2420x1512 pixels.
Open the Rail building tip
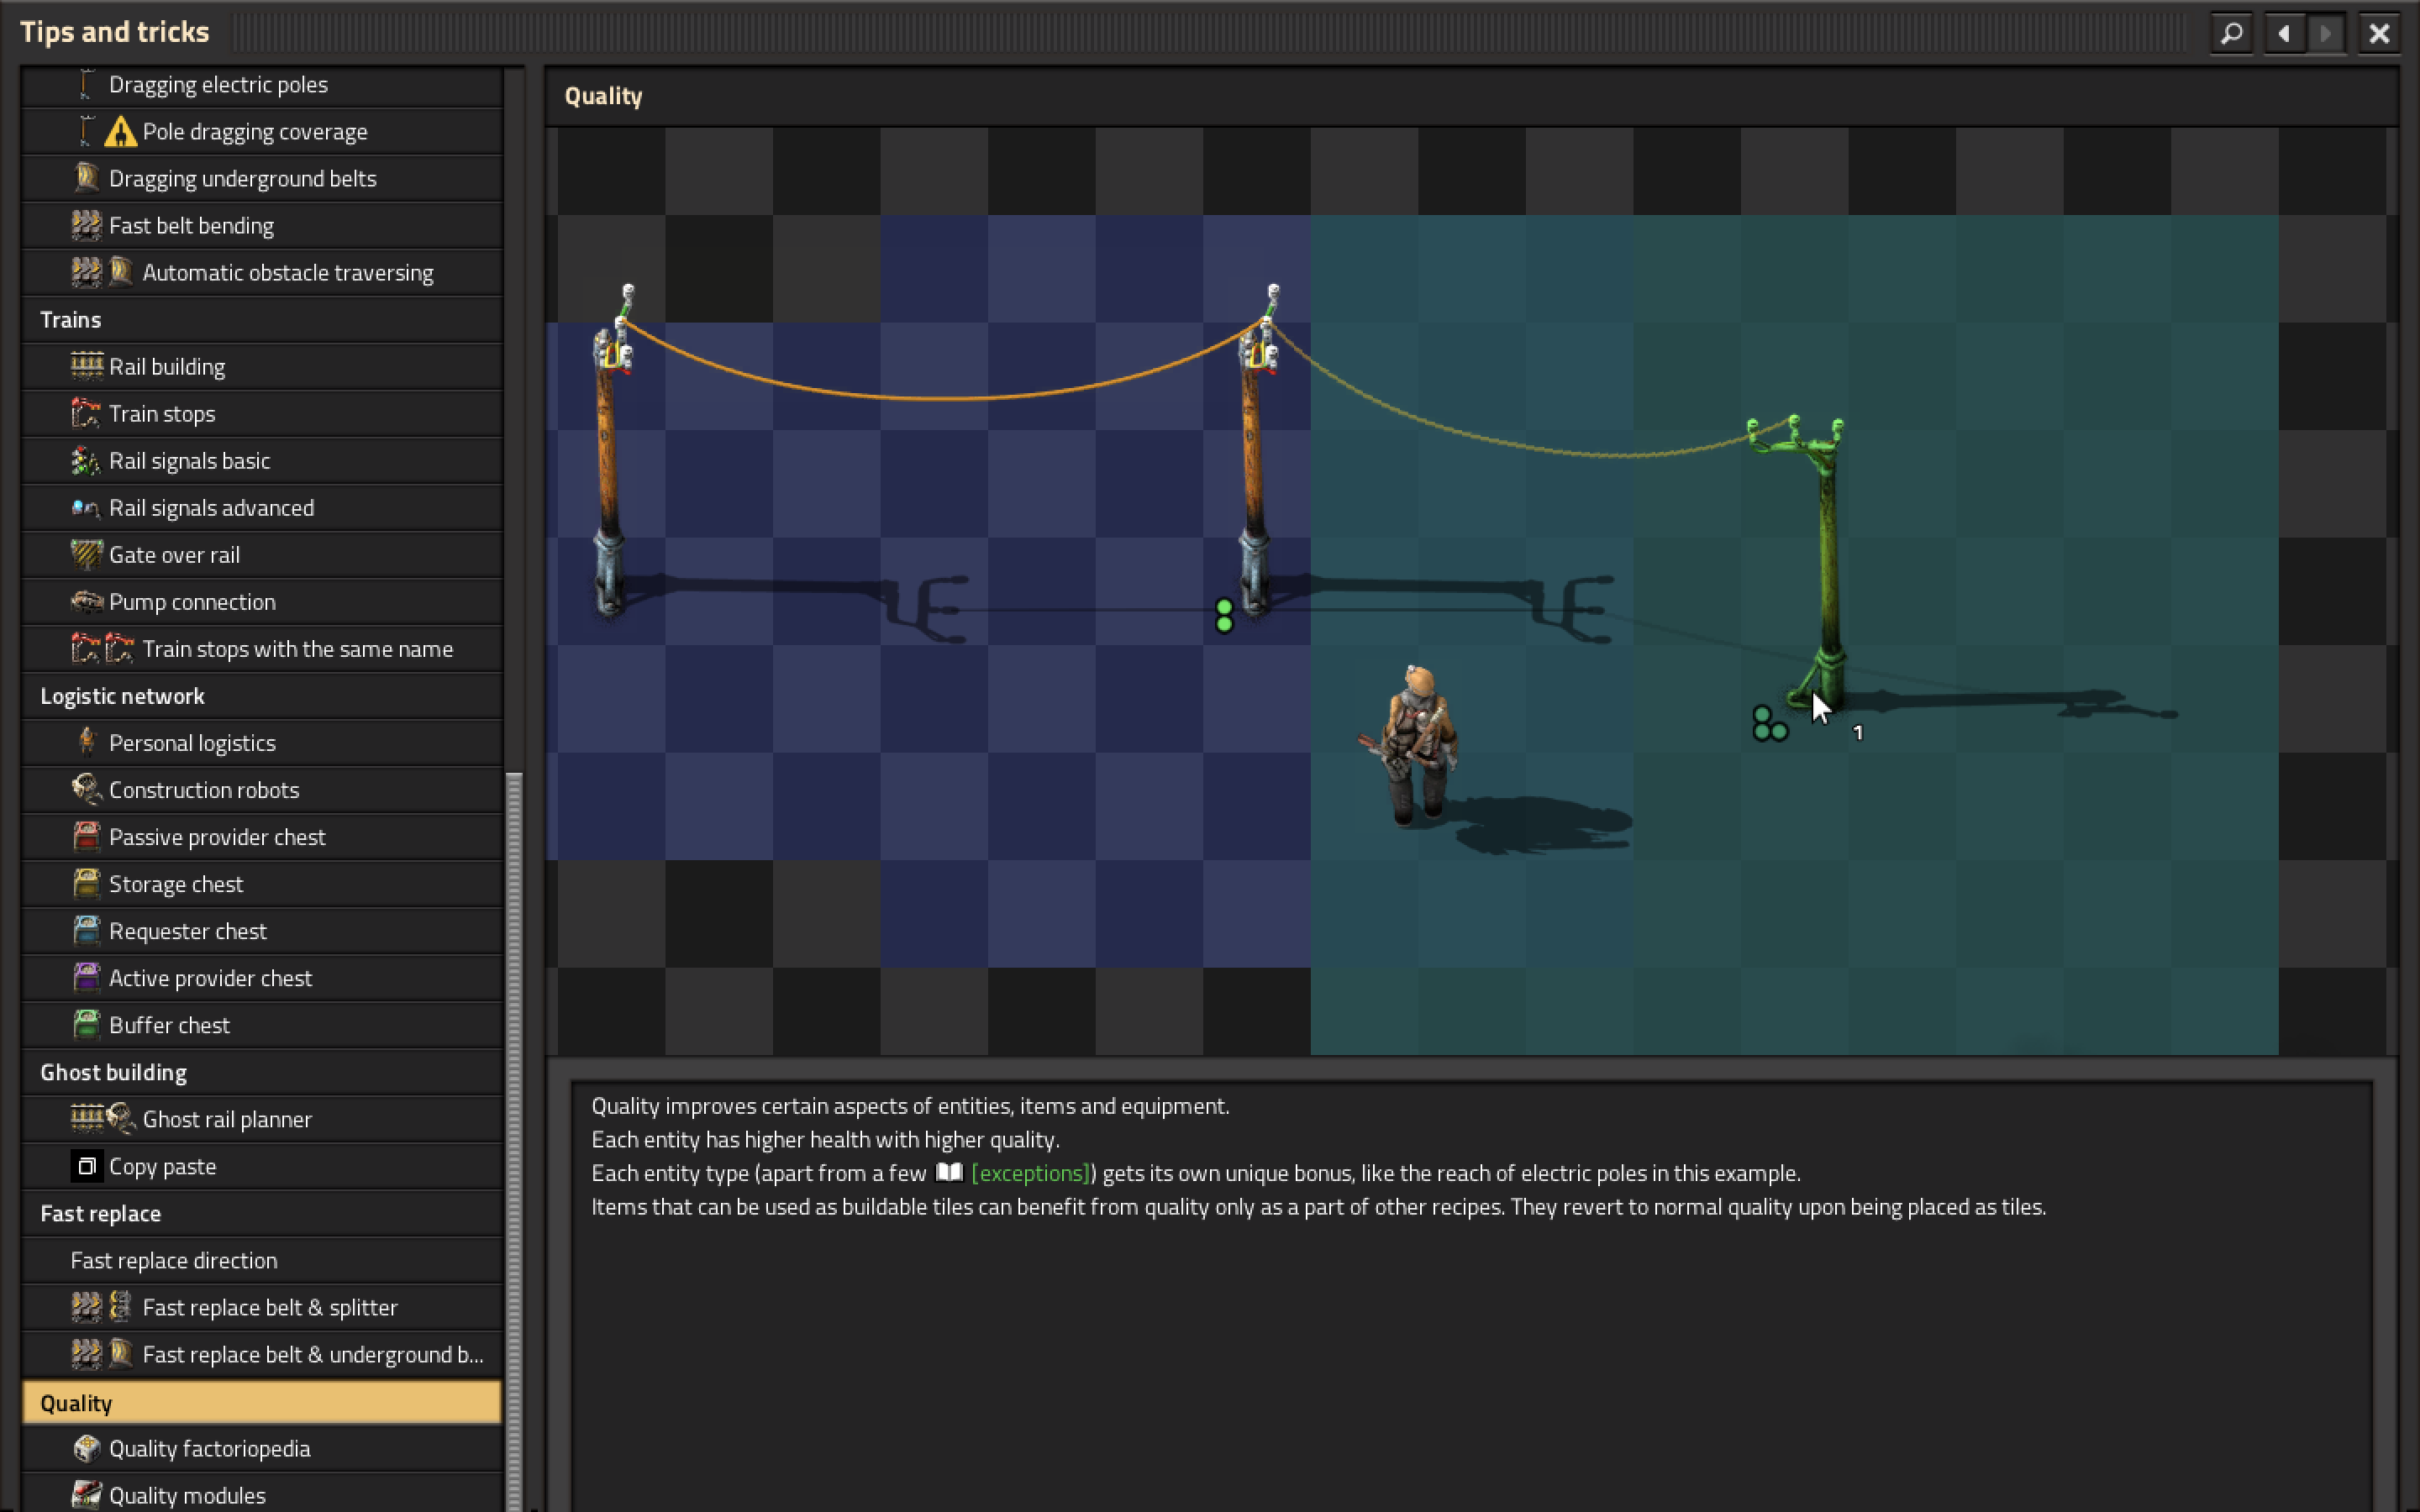[x=262, y=367]
